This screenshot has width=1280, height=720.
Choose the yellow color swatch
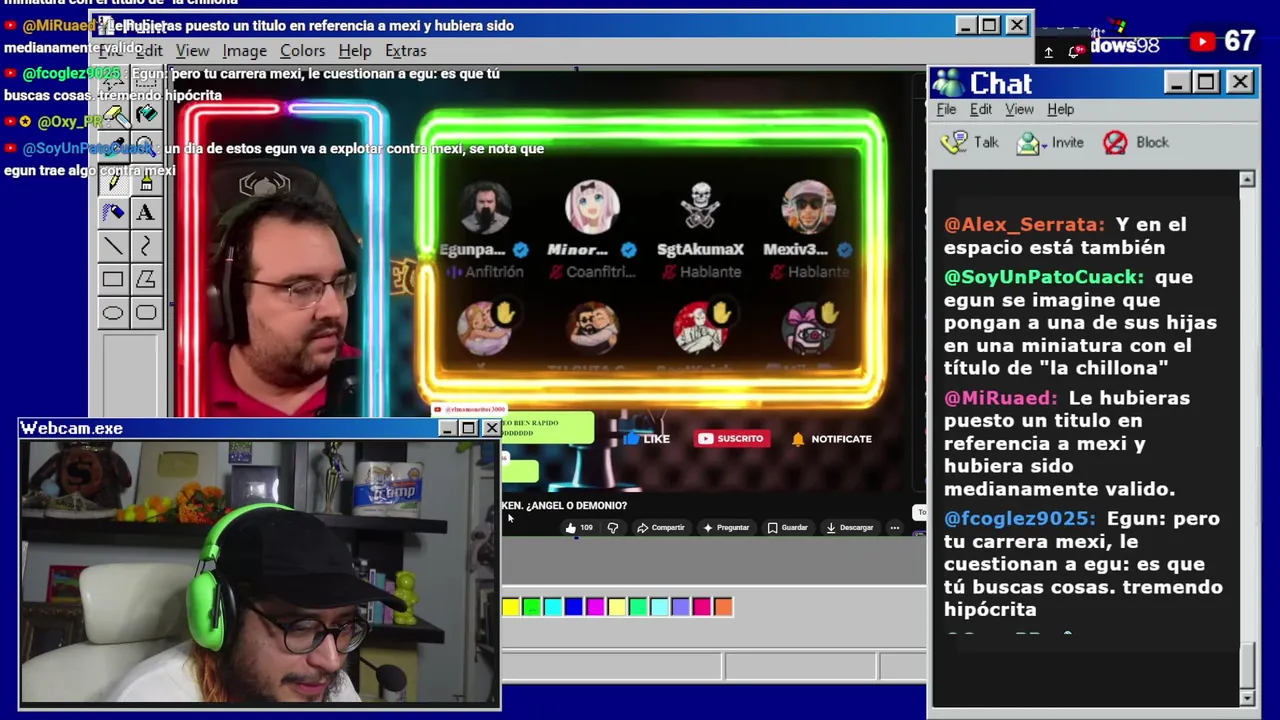511,606
